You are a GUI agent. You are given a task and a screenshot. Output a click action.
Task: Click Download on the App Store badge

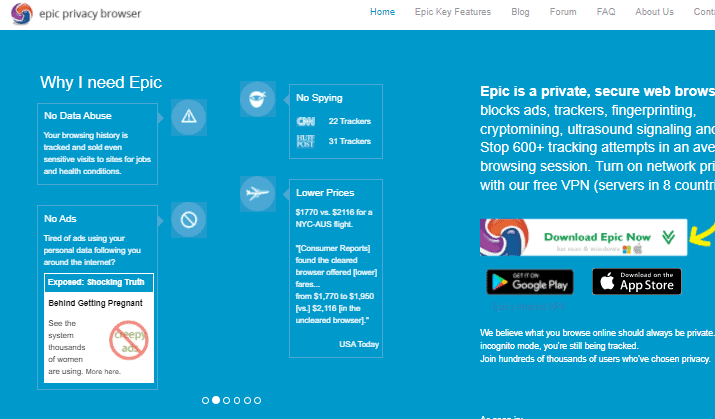(x=637, y=282)
